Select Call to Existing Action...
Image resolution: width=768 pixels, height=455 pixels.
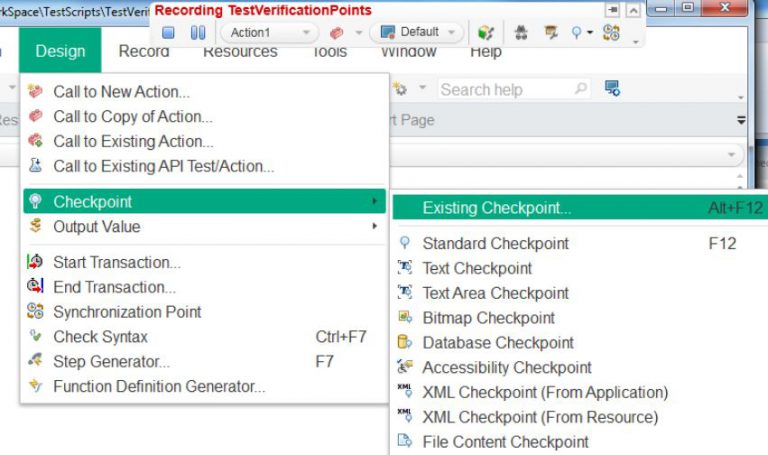click(x=203, y=142)
